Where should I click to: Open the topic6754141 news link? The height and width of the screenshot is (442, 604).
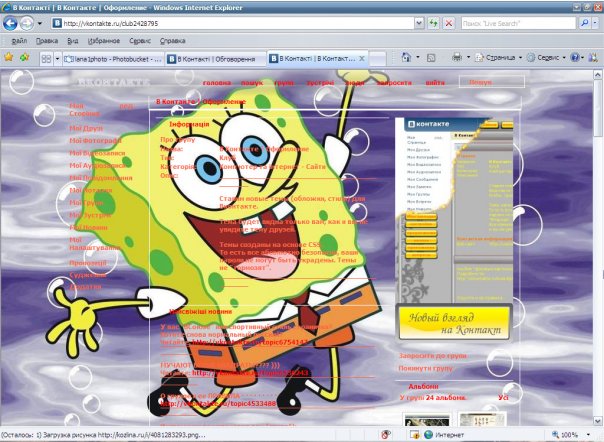pos(250,341)
